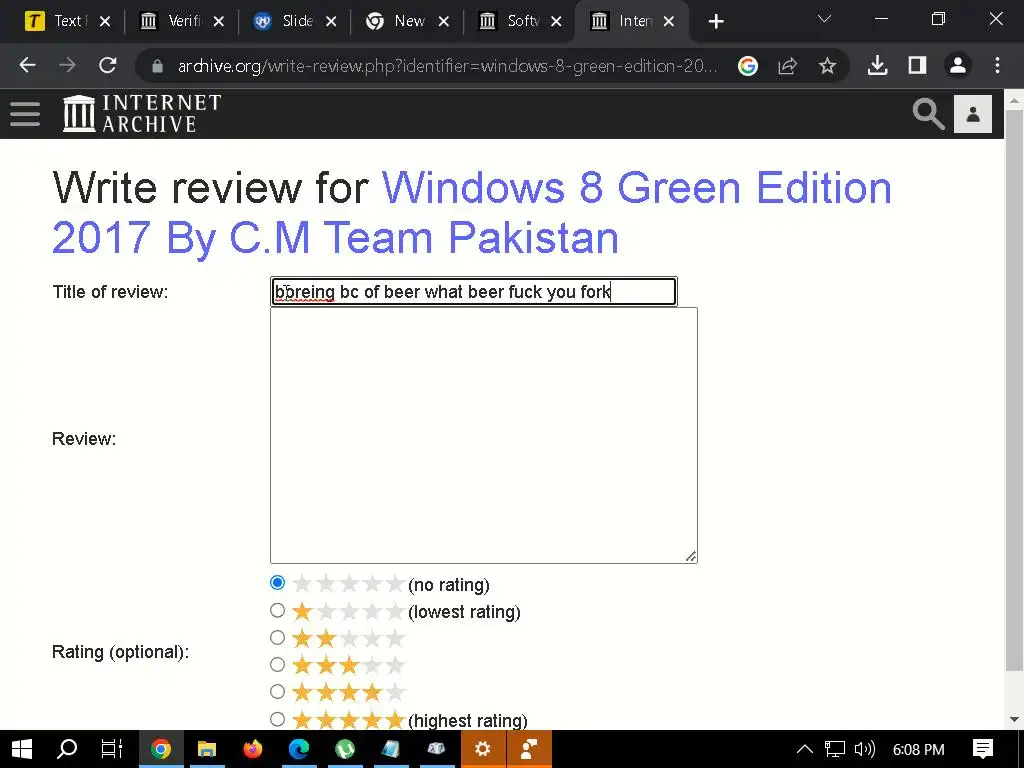Open the orange gear app on taskbar
The height and width of the screenshot is (768, 1024).
[x=483, y=749]
